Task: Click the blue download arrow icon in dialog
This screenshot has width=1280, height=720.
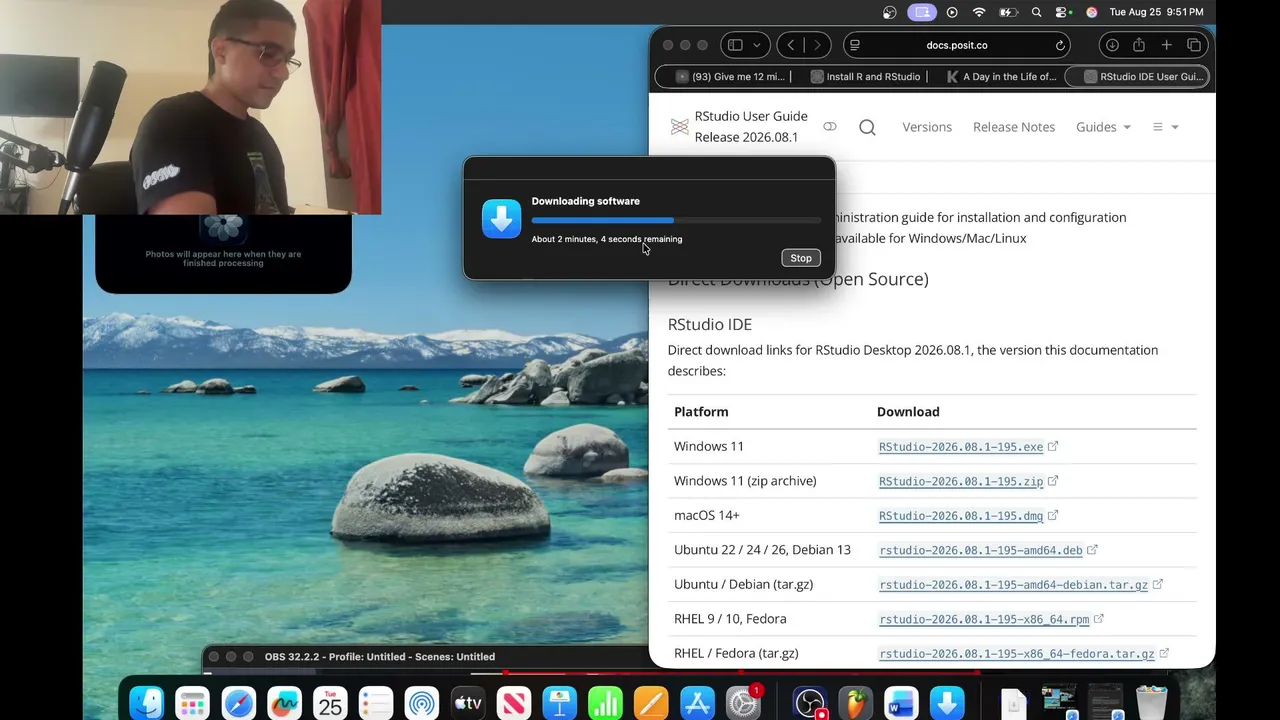Action: click(501, 219)
